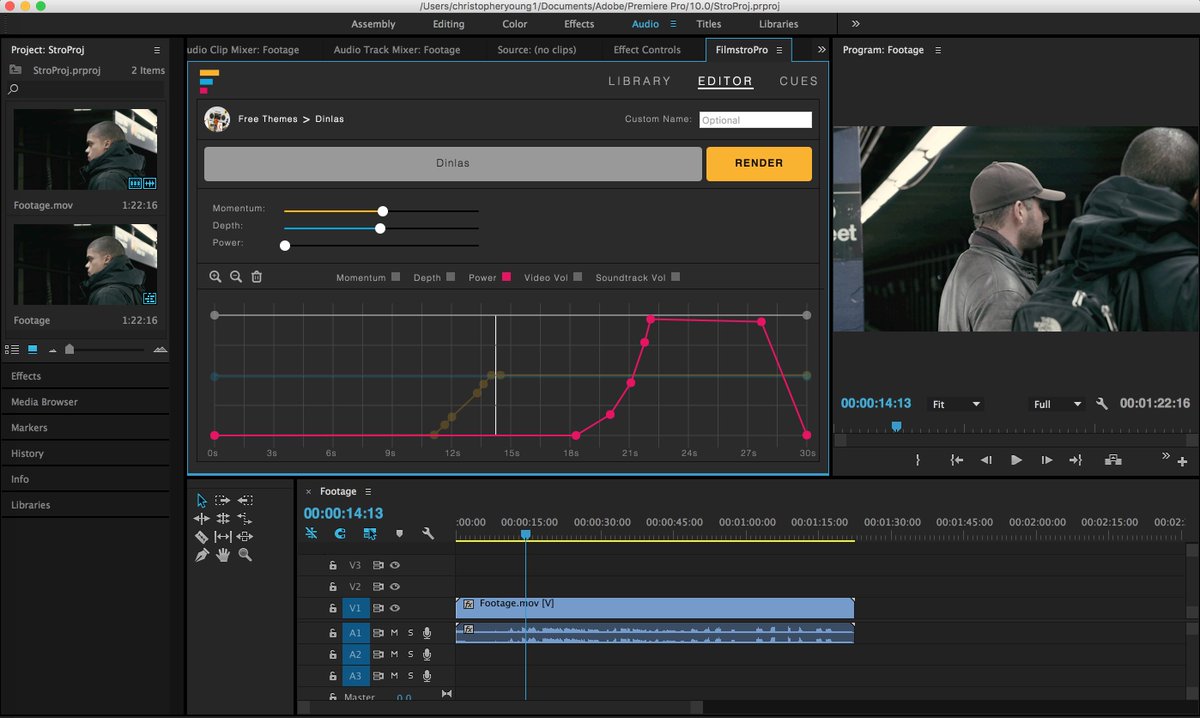The width and height of the screenshot is (1200, 718).
Task: Click the Filmstro logo icon
Action: click(x=209, y=80)
